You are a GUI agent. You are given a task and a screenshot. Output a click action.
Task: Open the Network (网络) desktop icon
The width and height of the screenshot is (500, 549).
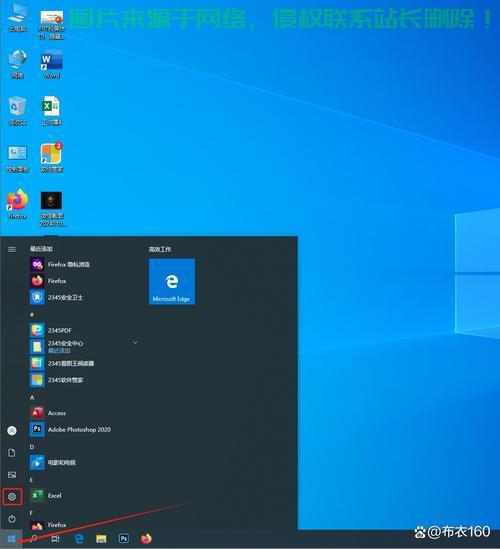pyautogui.click(x=18, y=64)
